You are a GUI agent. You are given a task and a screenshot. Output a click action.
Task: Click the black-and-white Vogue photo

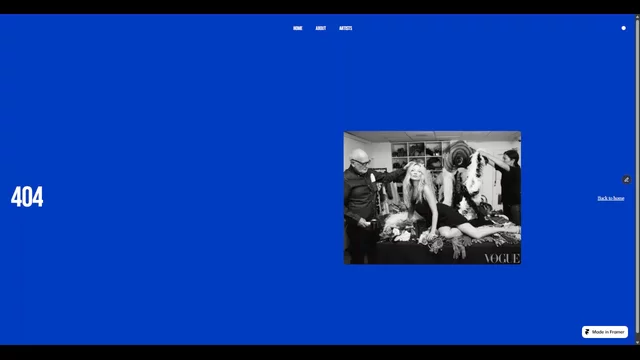pos(432,198)
